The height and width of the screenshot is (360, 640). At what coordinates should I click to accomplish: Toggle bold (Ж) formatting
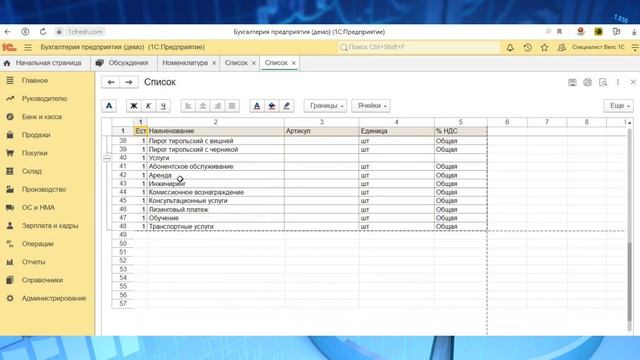click(133, 106)
